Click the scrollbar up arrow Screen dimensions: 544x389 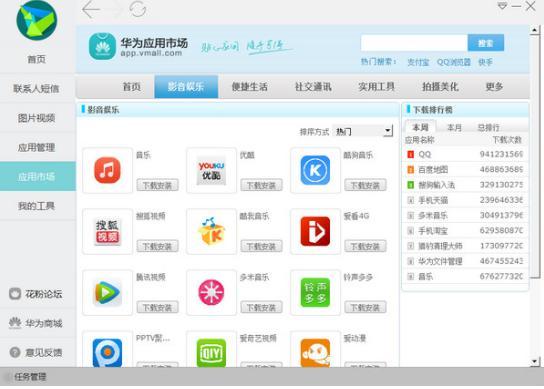coord(534,30)
